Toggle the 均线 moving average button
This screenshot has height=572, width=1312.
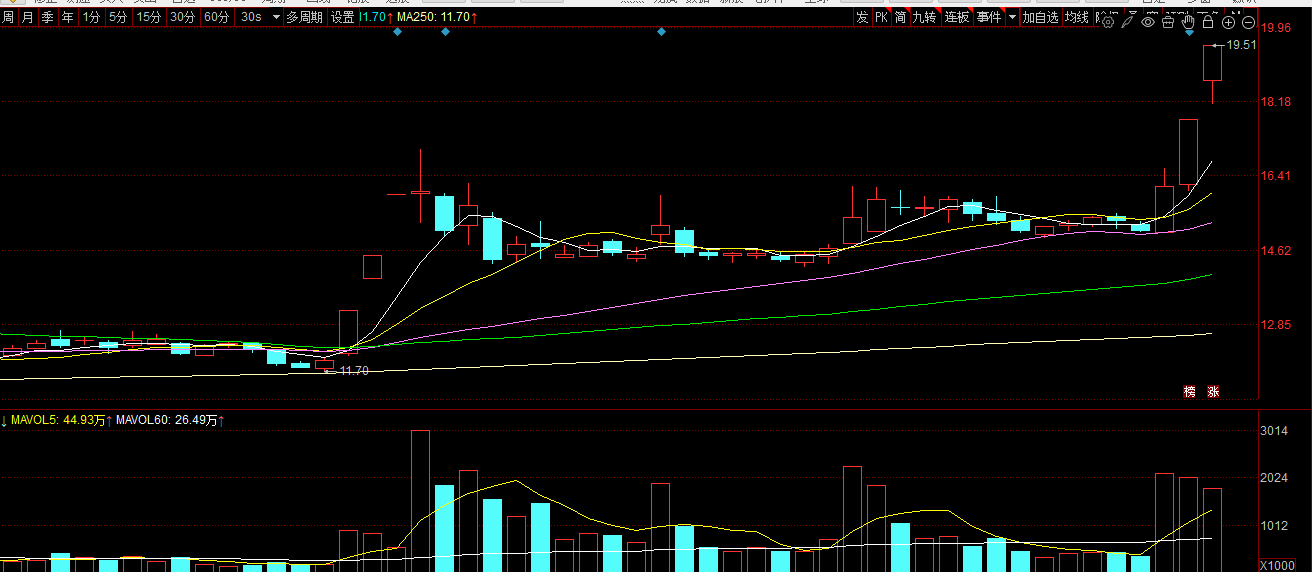click(1076, 17)
